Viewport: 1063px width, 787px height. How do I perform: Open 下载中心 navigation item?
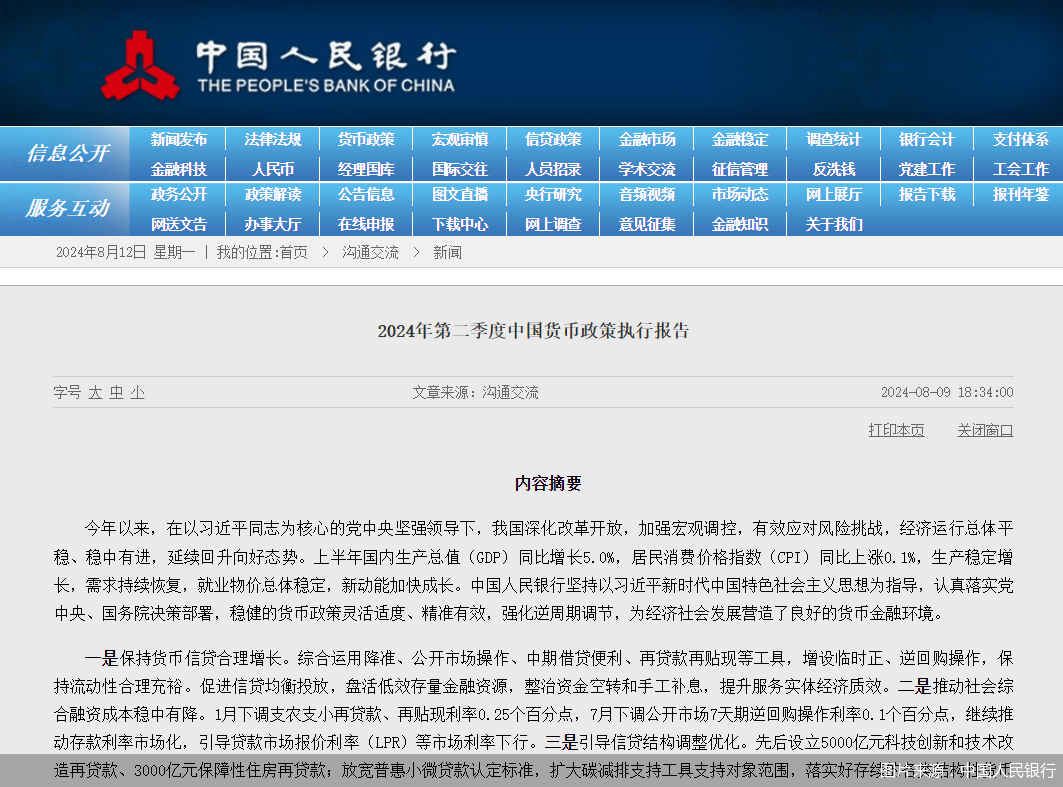click(460, 224)
